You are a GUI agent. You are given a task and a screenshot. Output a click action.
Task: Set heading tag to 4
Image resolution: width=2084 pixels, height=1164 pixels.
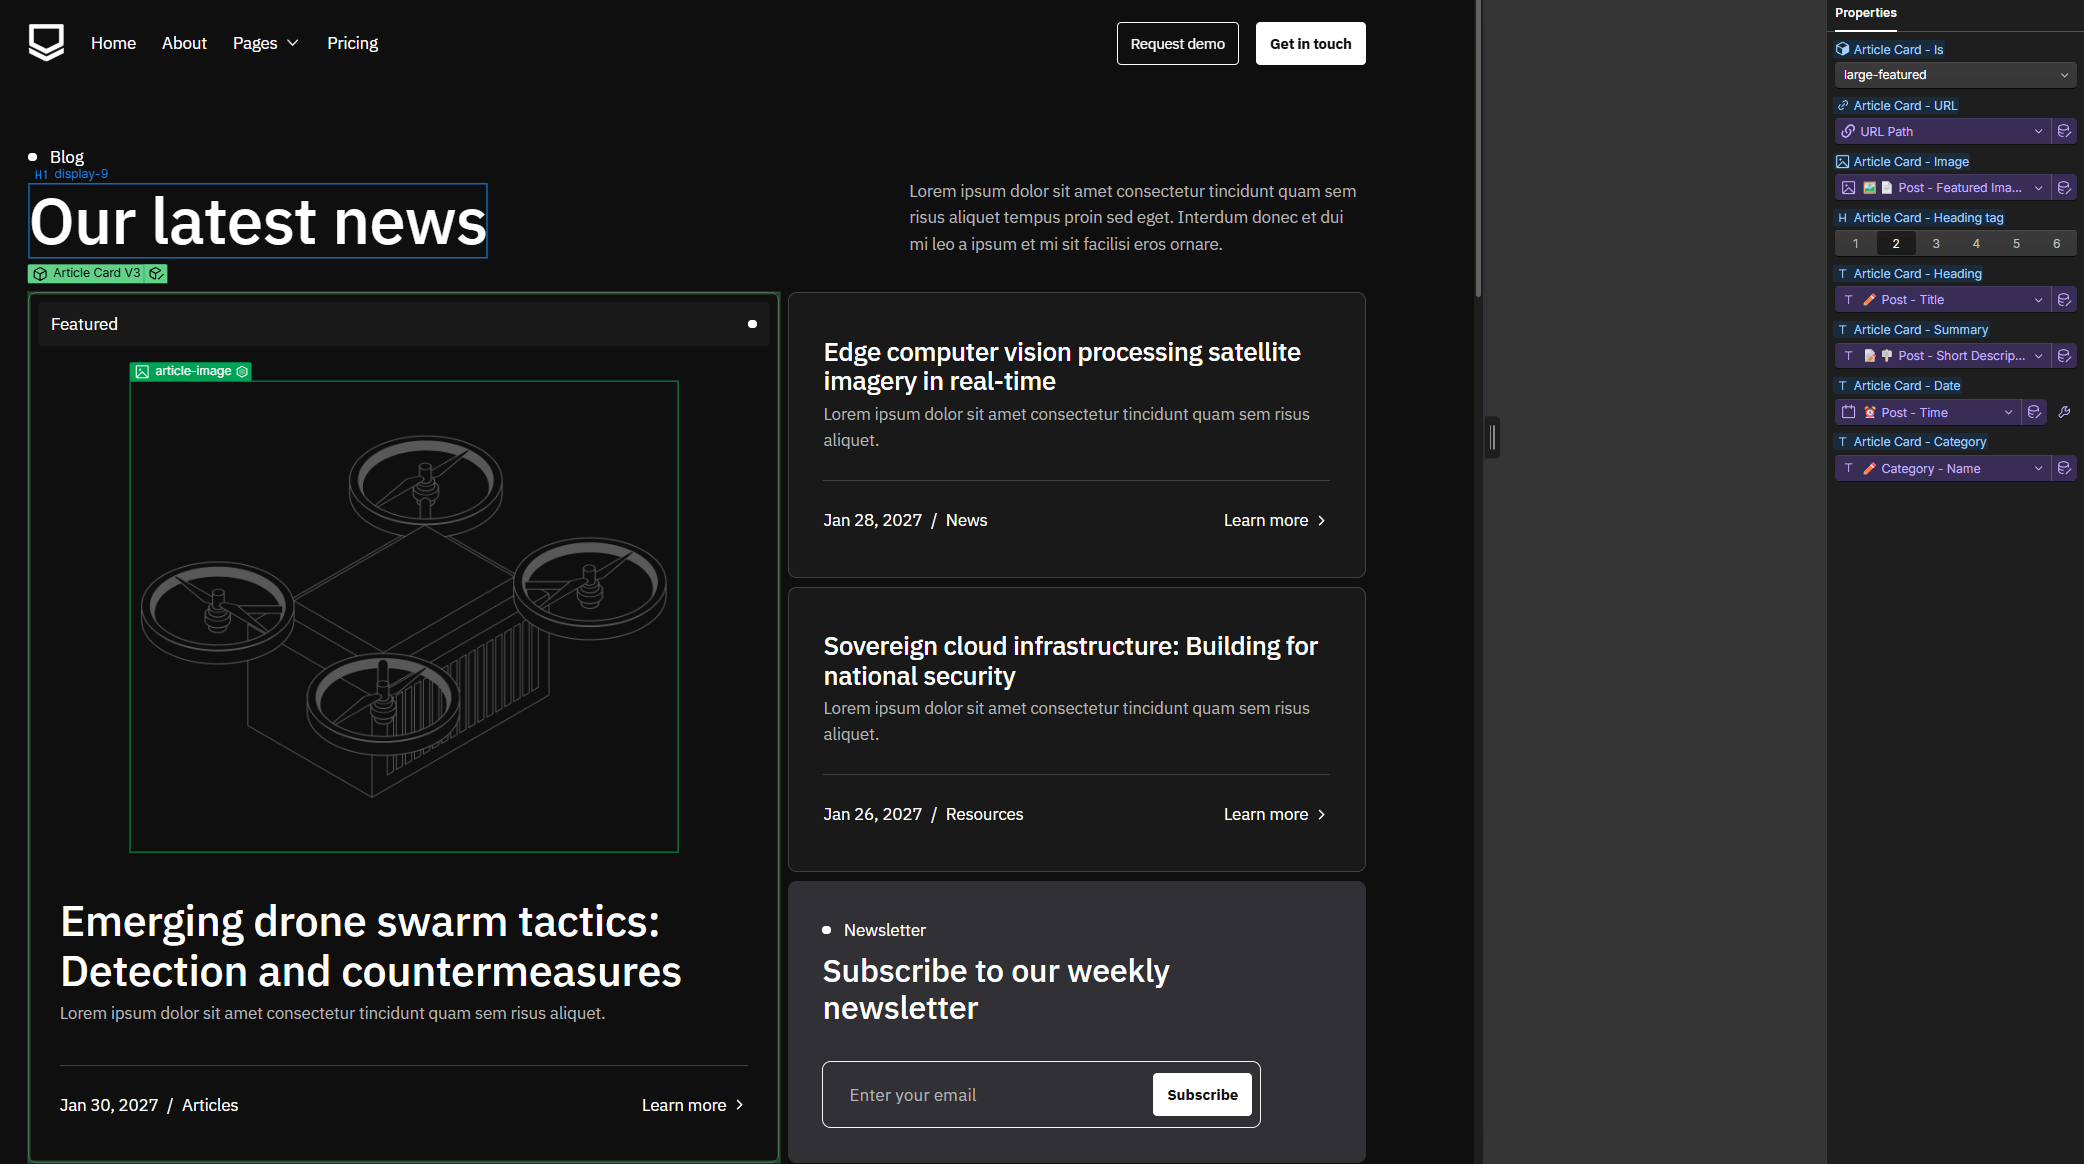(x=1976, y=243)
